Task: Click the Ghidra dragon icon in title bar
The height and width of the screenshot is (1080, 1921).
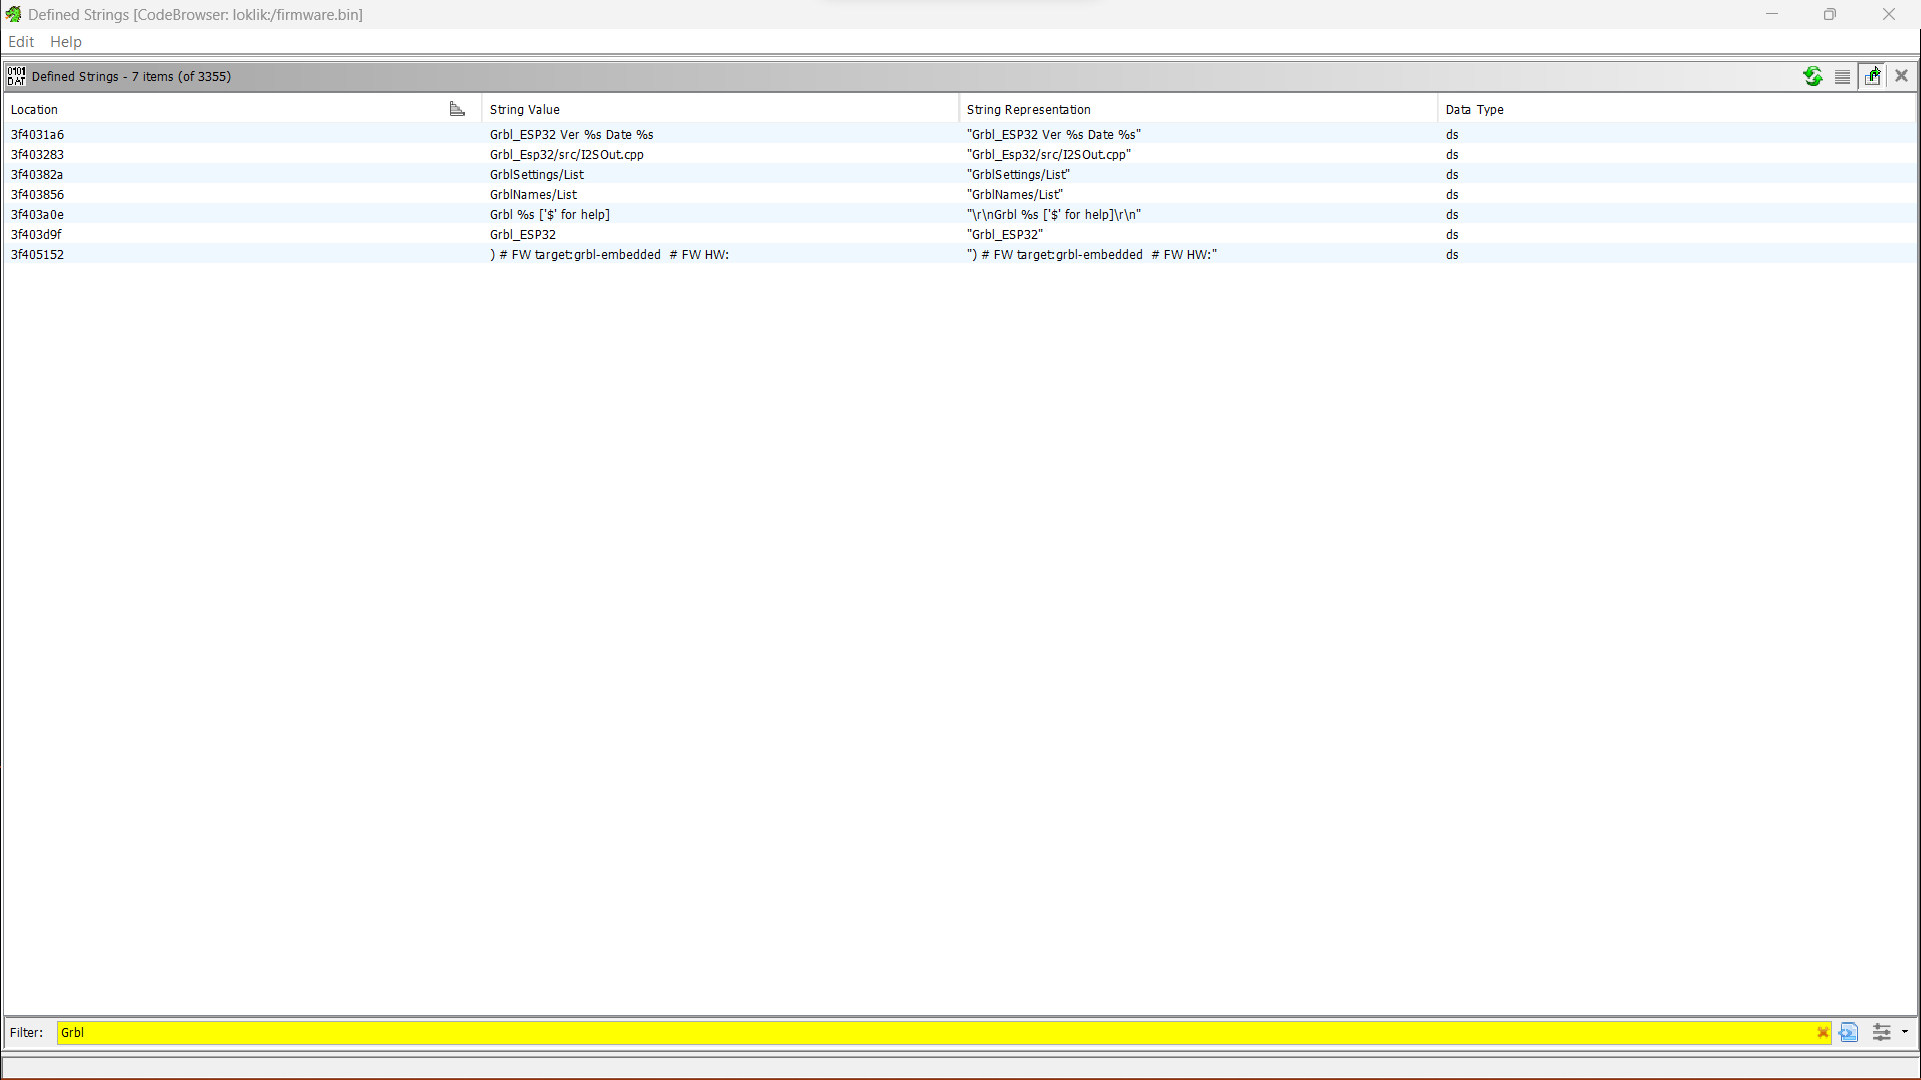Action: coord(13,14)
